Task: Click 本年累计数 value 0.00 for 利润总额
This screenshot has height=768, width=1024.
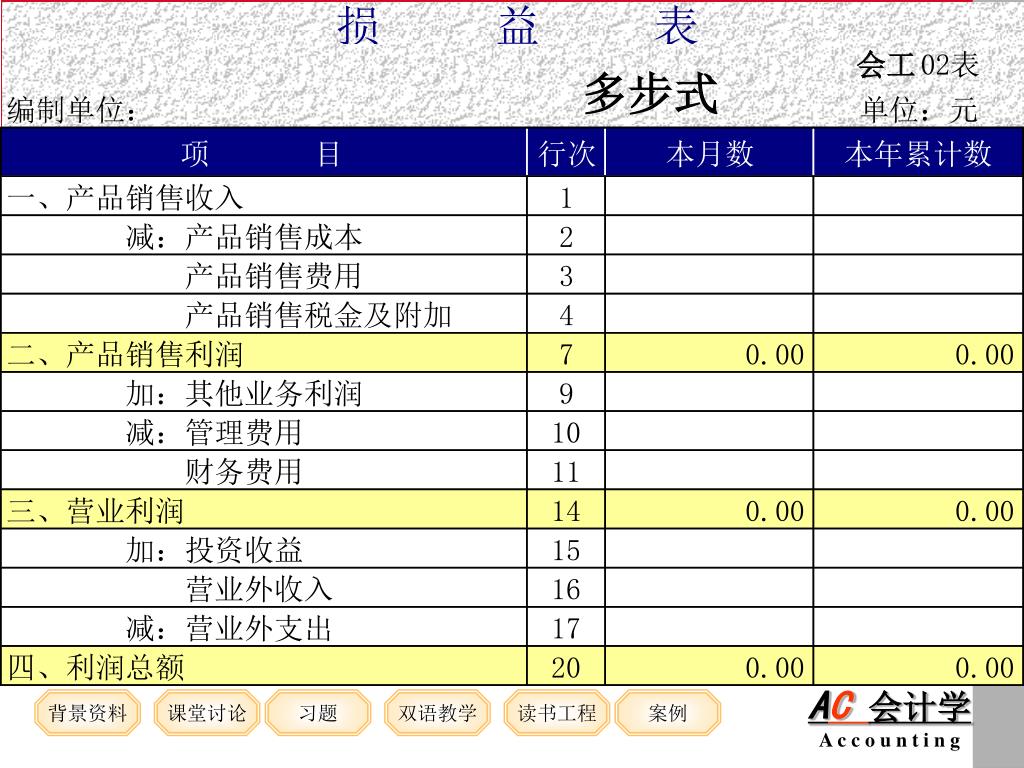Action: [984, 668]
